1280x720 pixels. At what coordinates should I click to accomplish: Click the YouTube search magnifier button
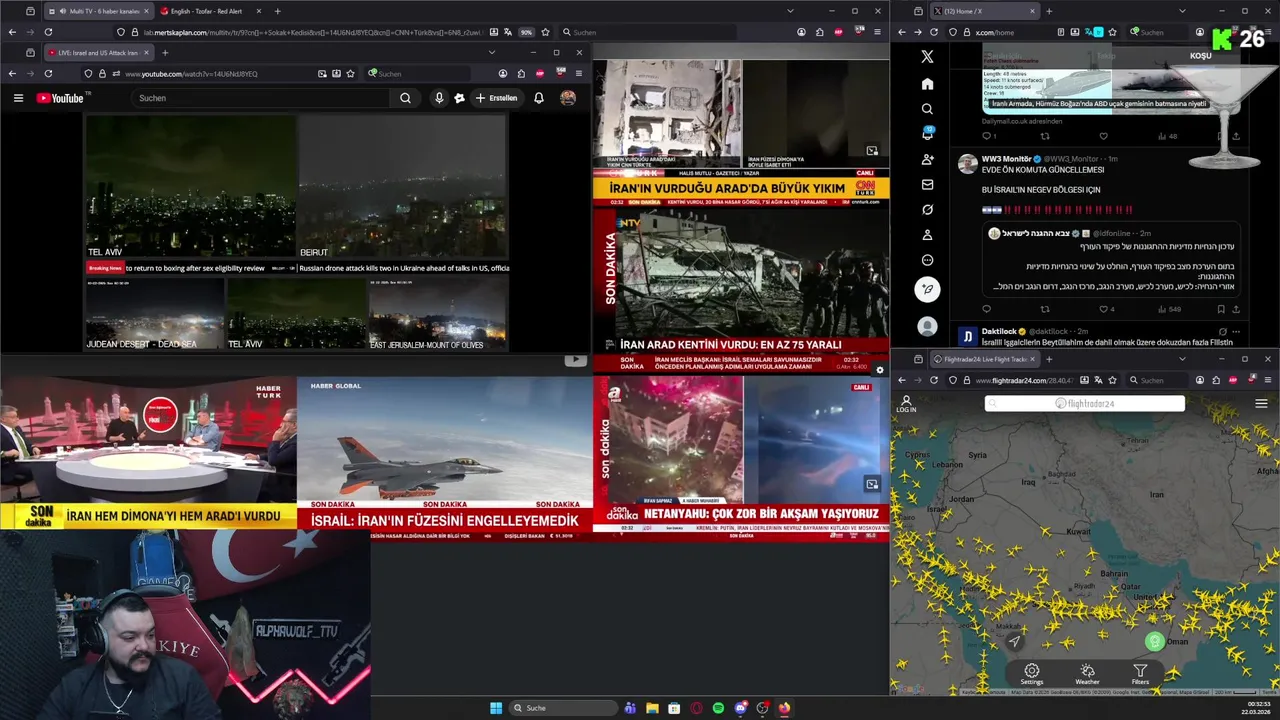[x=405, y=98]
